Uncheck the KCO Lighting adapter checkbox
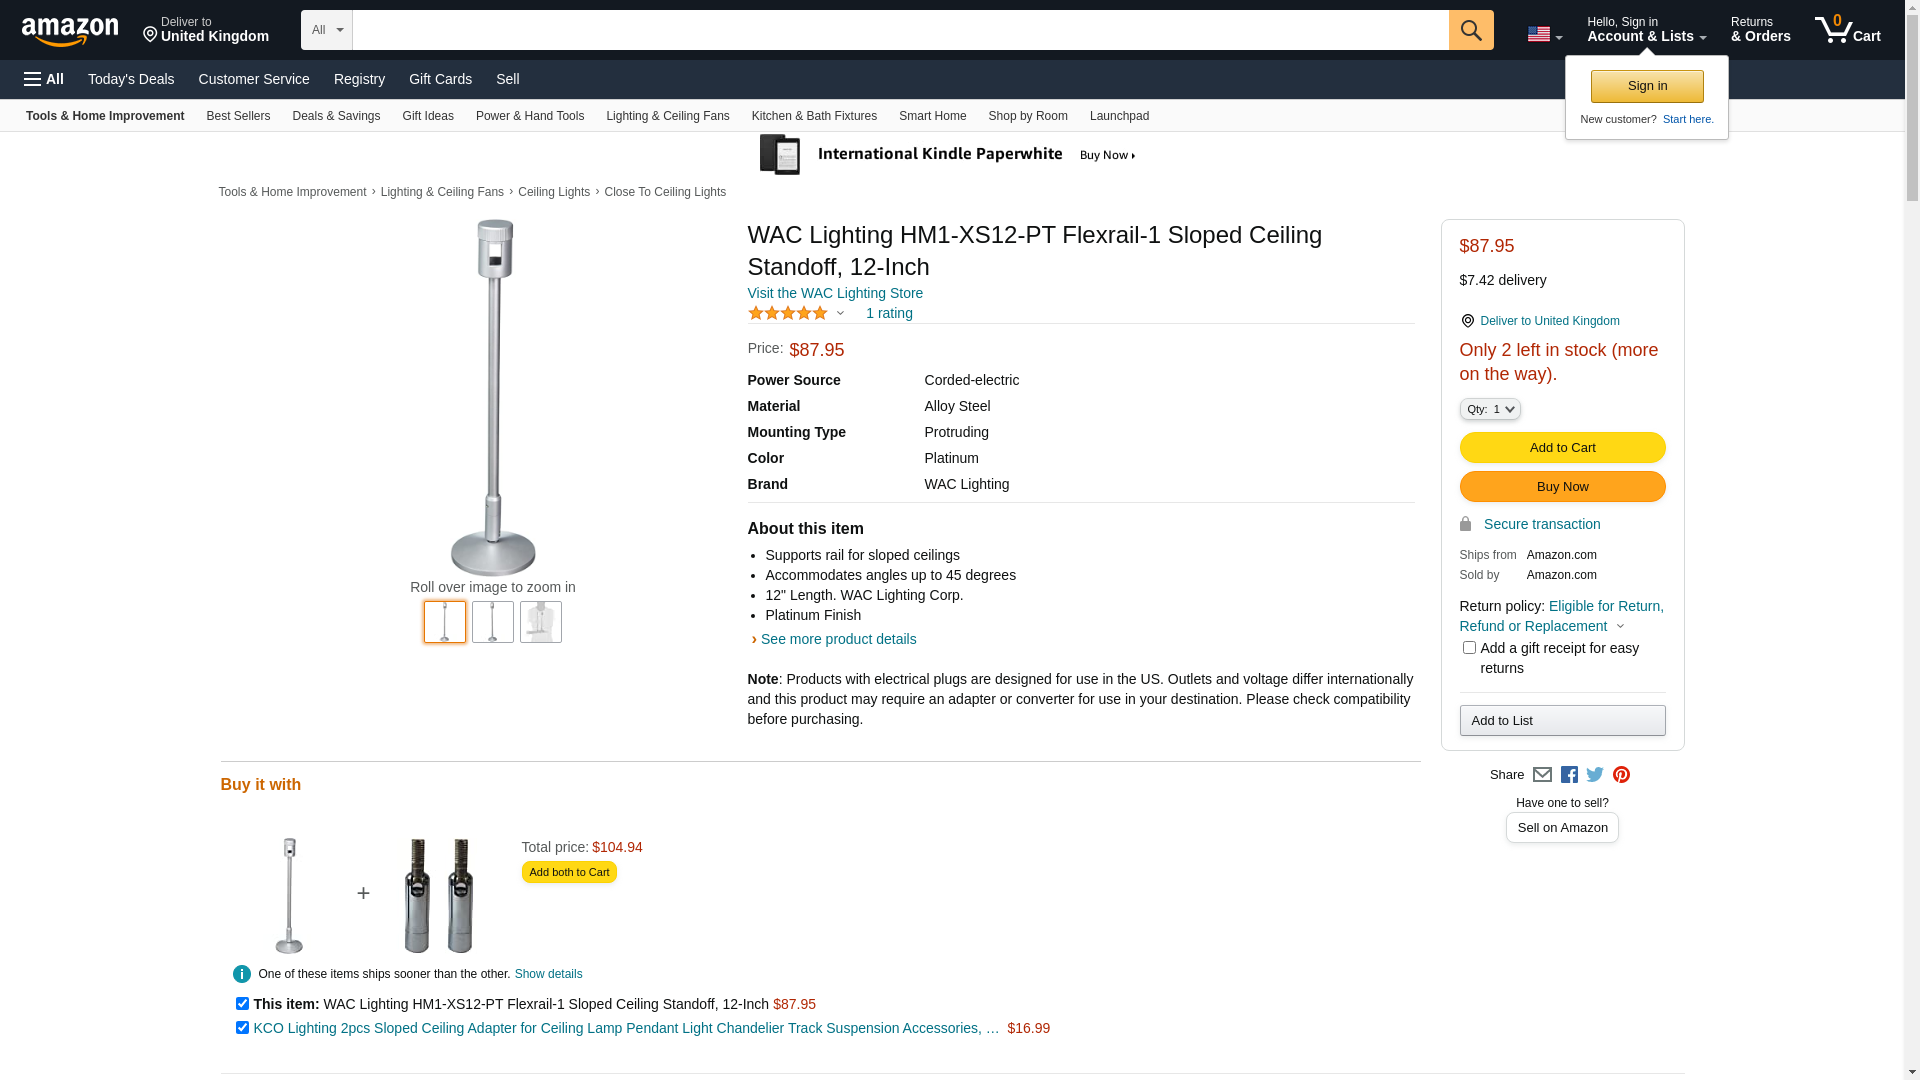Screen dimensions: 1920x1080 point(242,1027)
